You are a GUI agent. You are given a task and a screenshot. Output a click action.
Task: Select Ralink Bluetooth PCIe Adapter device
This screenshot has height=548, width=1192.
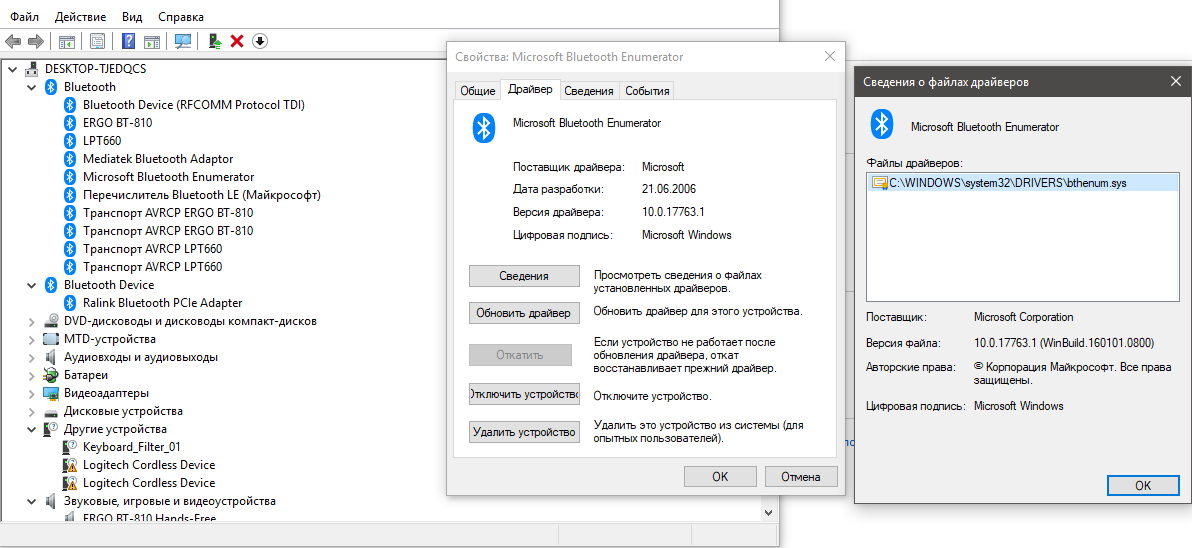pyautogui.click(x=162, y=303)
